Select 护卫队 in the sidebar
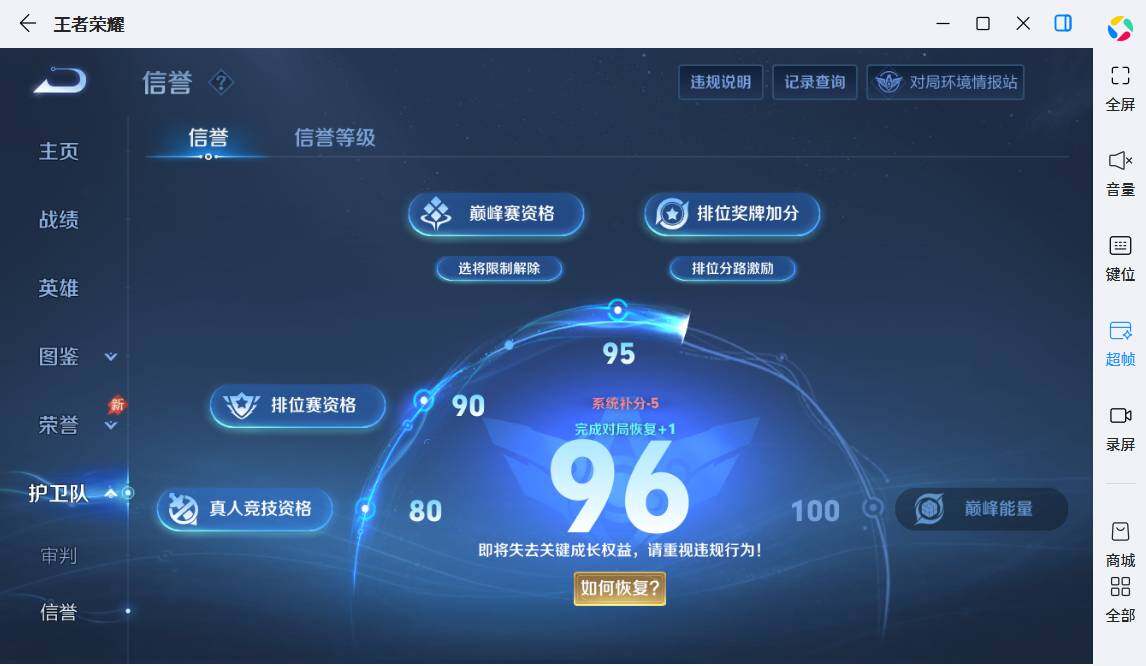The image size is (1146, 666). pos(58,493)
